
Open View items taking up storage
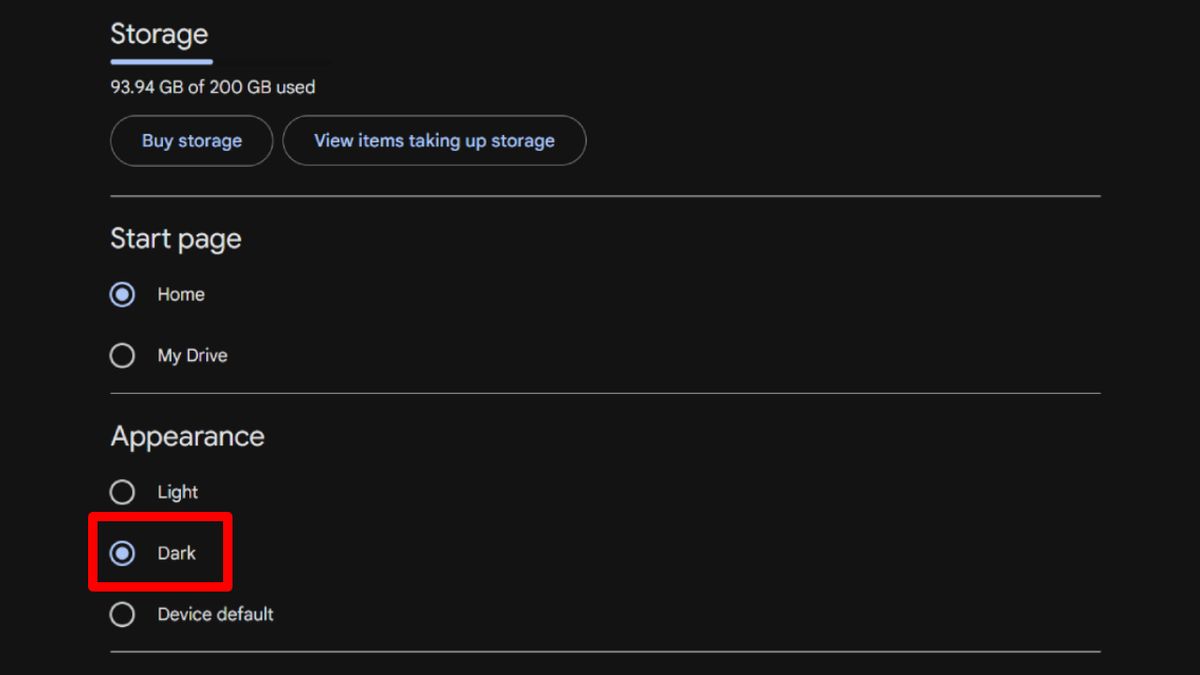point(434,140)
